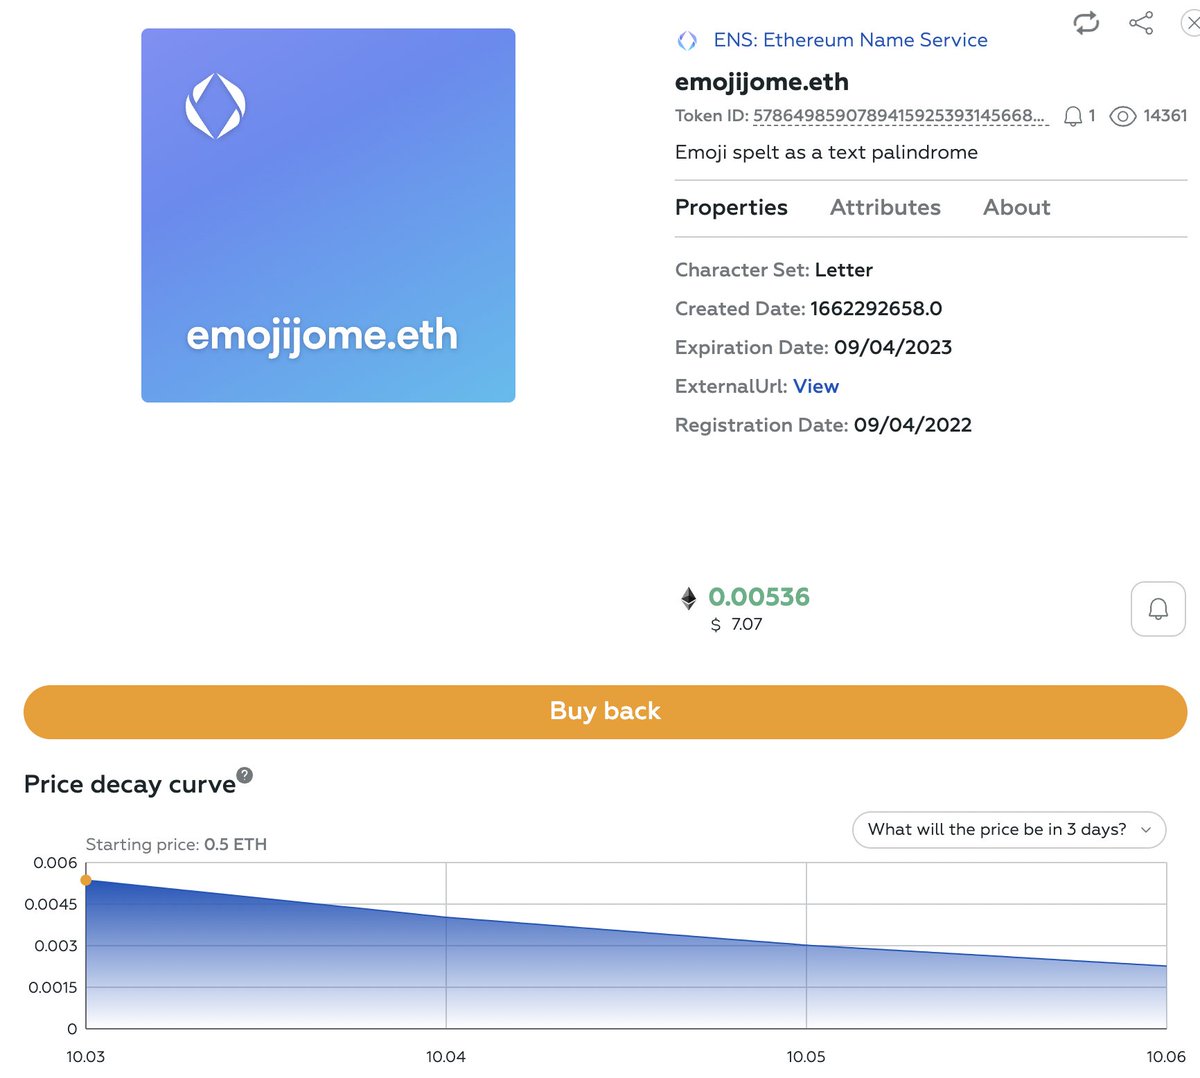1200x1078 pixels.
Task: Click the share icon
Action: 1141,23
